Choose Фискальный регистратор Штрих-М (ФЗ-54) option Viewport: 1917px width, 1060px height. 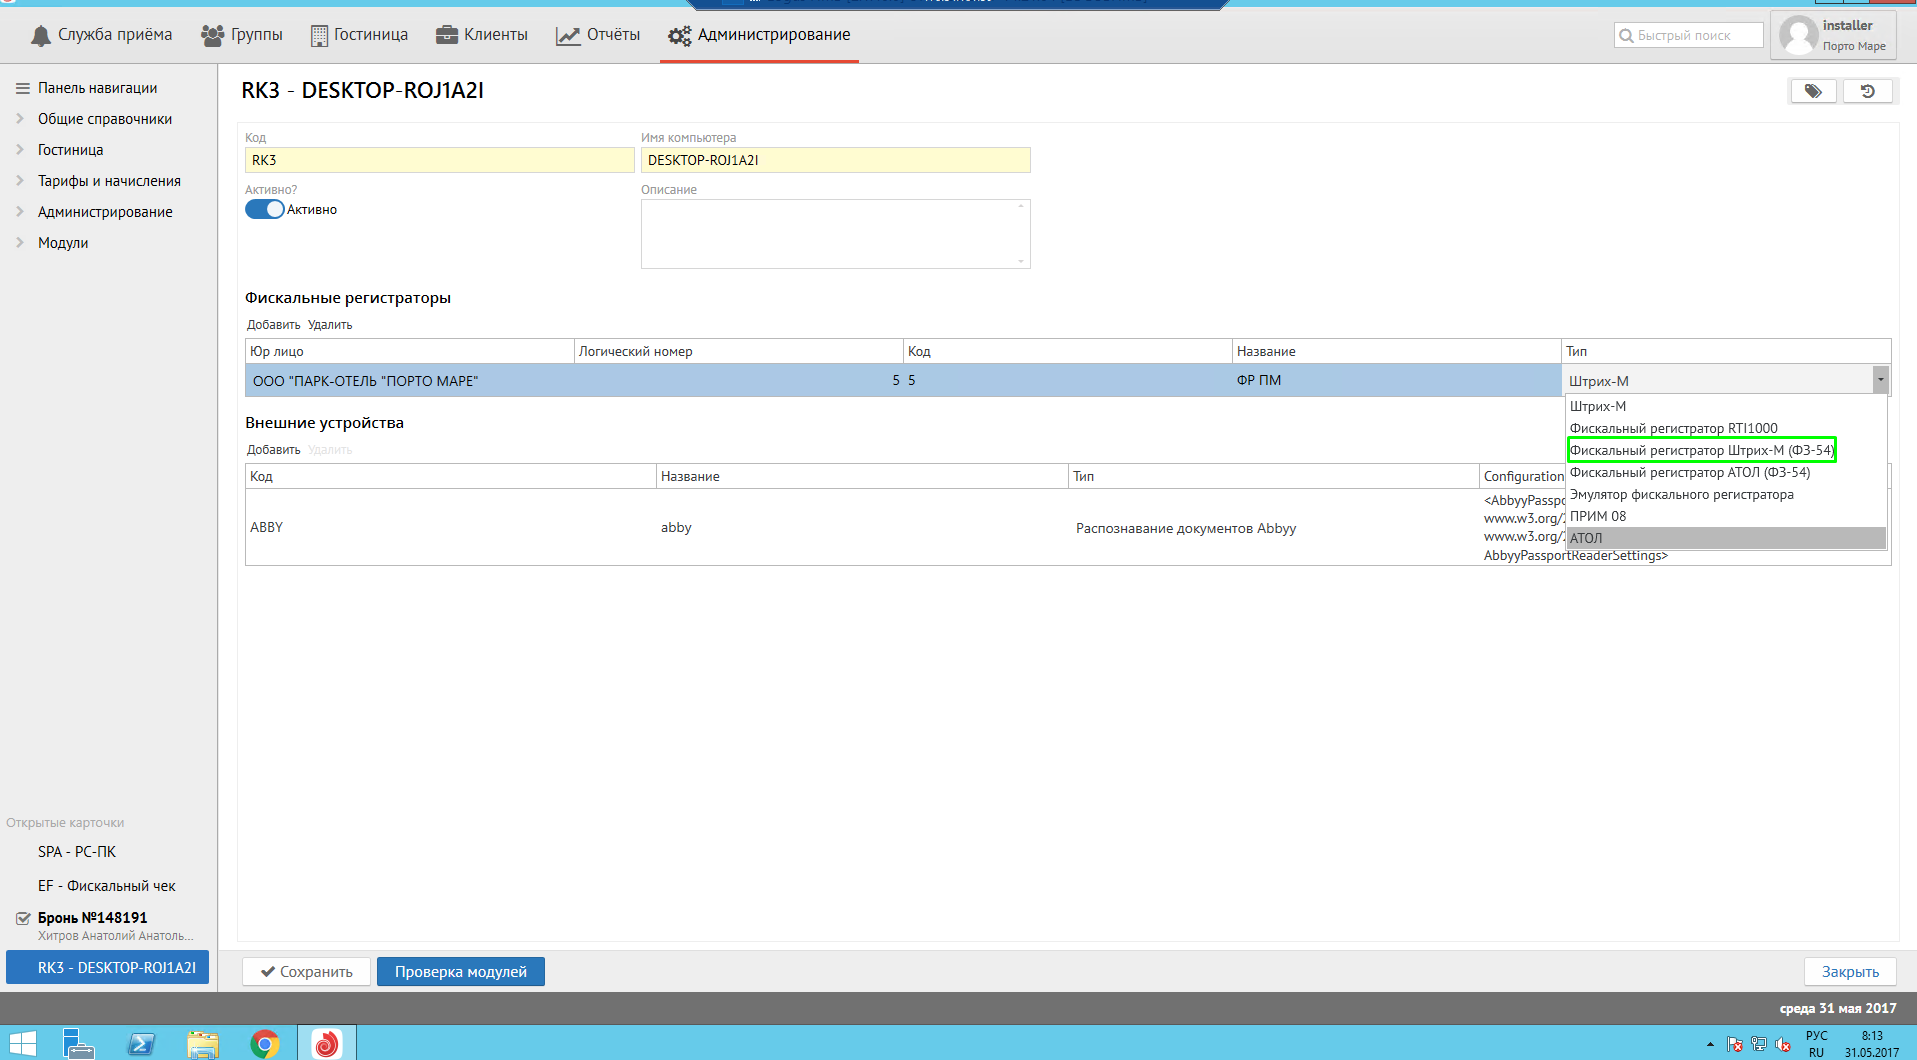click(1701, 450)
